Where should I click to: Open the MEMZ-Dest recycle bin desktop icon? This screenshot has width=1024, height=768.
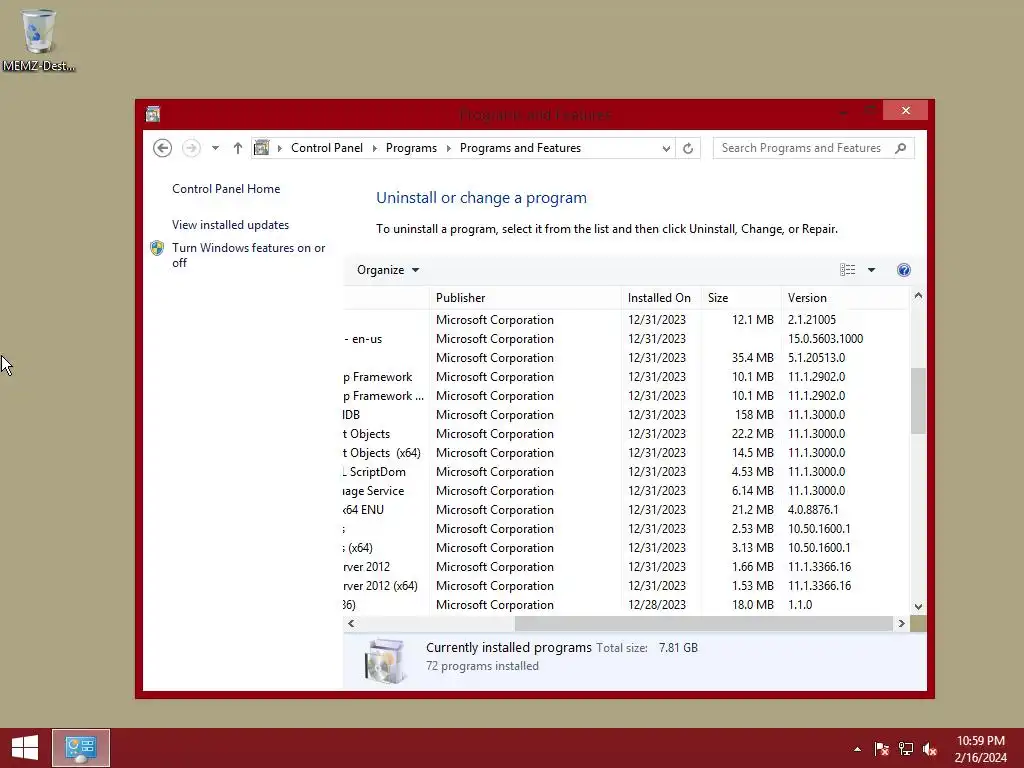coord(39,39)
